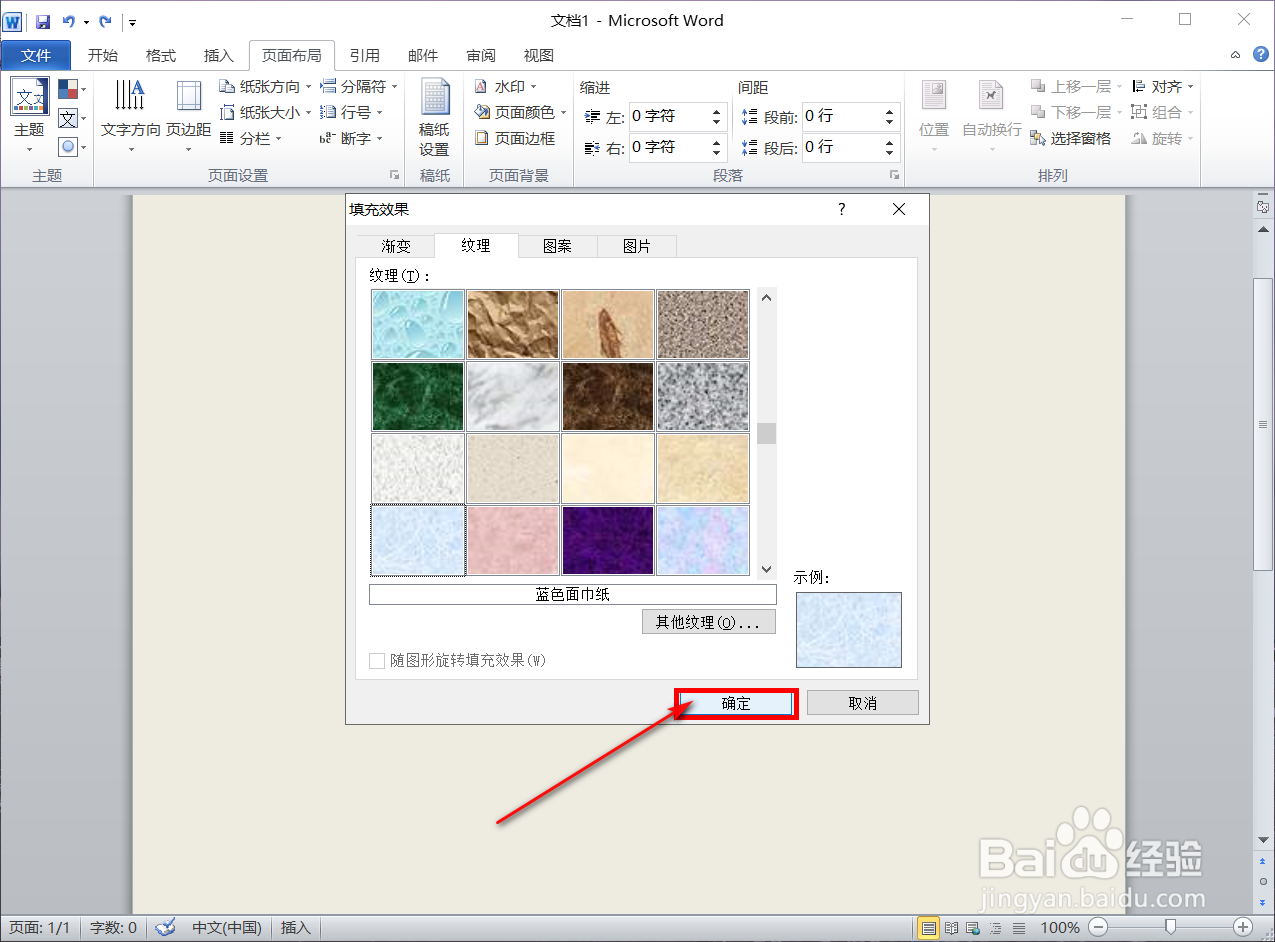
Task: Switch to the 图案 tab in Fill Effects
Action: click(x=557, y=245)
